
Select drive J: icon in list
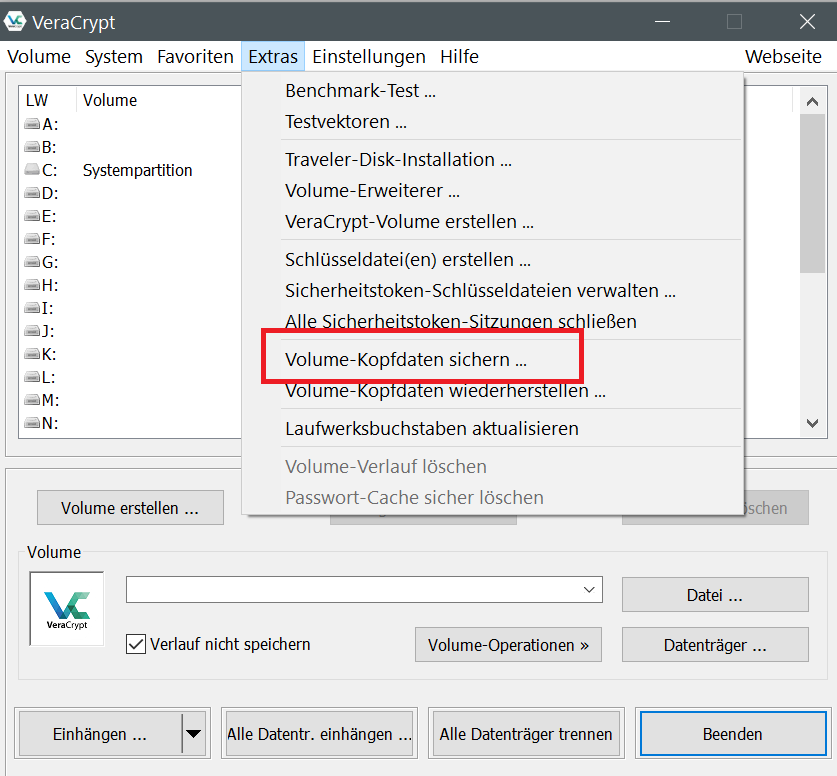tap(32, 331)
